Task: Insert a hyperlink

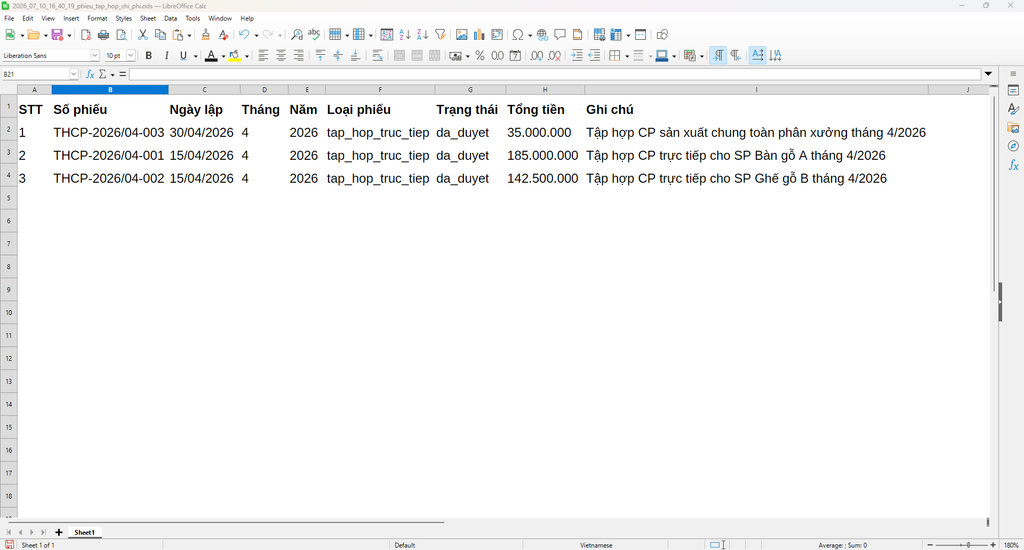Action: coord(542,35)
